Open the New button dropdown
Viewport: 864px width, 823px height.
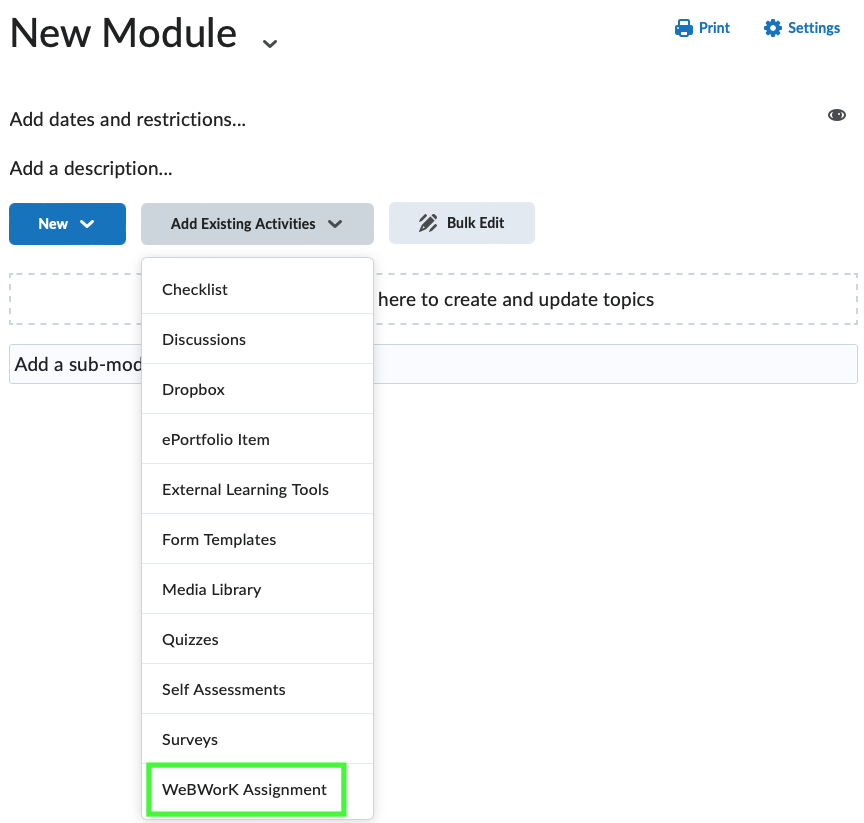click(x=67, y=224)
